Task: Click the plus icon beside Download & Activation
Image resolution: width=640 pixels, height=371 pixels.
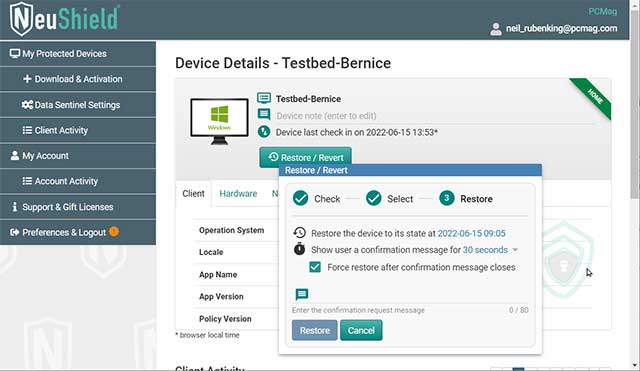Action: coord(27,79)
